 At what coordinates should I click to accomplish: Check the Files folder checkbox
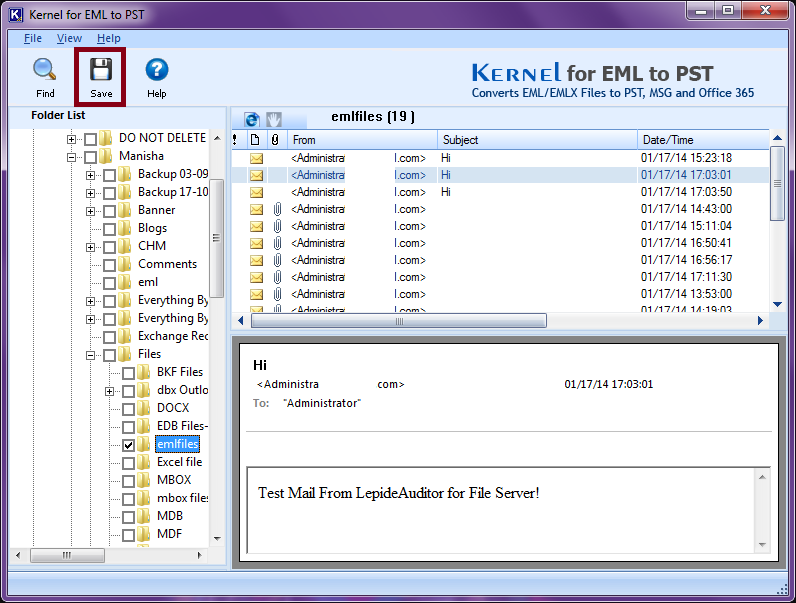109,355
